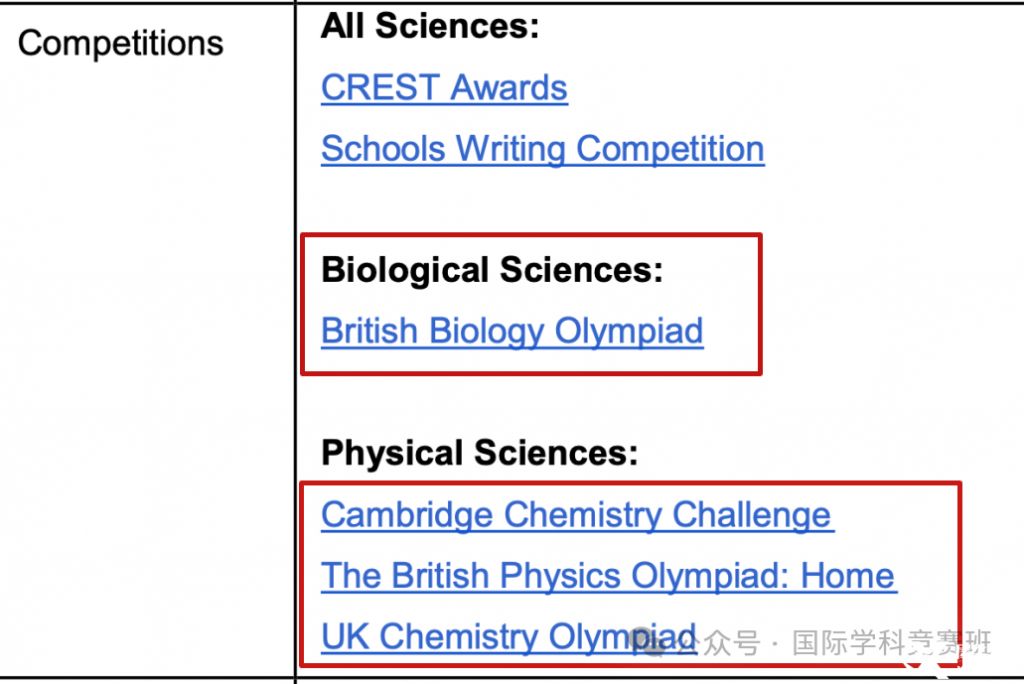
Task: Click the word Challenge in the Cambridge Chemistry link
Action: (x=751, y=515)
